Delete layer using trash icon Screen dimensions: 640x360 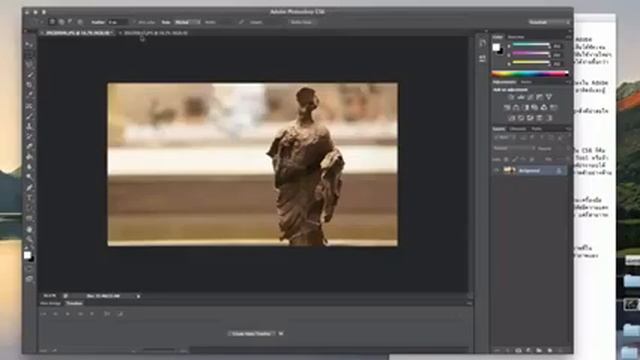tap(560, 350)
